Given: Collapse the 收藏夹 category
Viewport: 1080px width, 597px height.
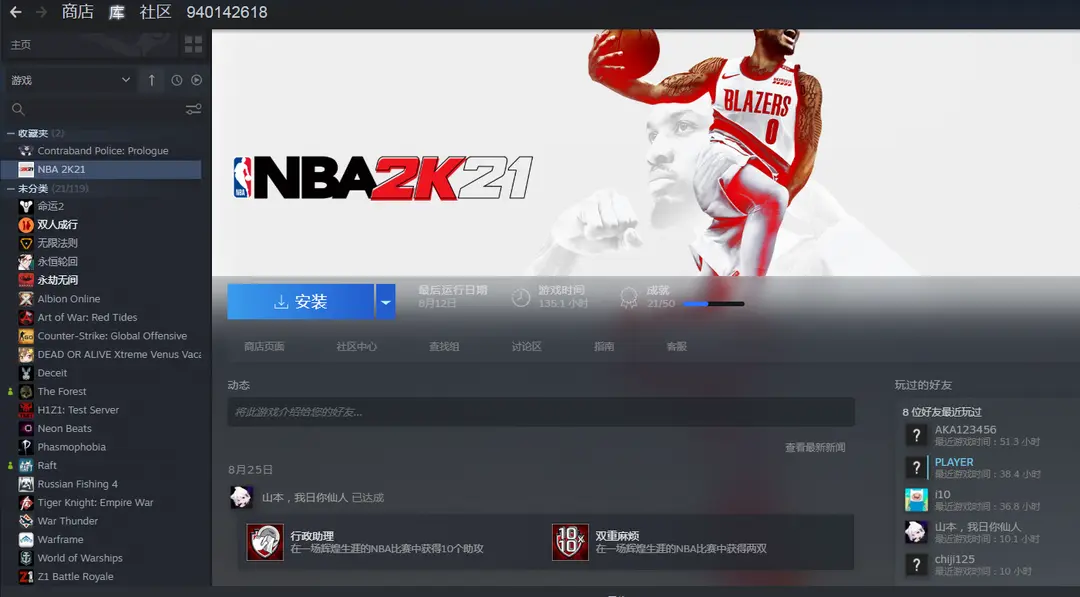Looking at the screenshot, I should point(10,133).
